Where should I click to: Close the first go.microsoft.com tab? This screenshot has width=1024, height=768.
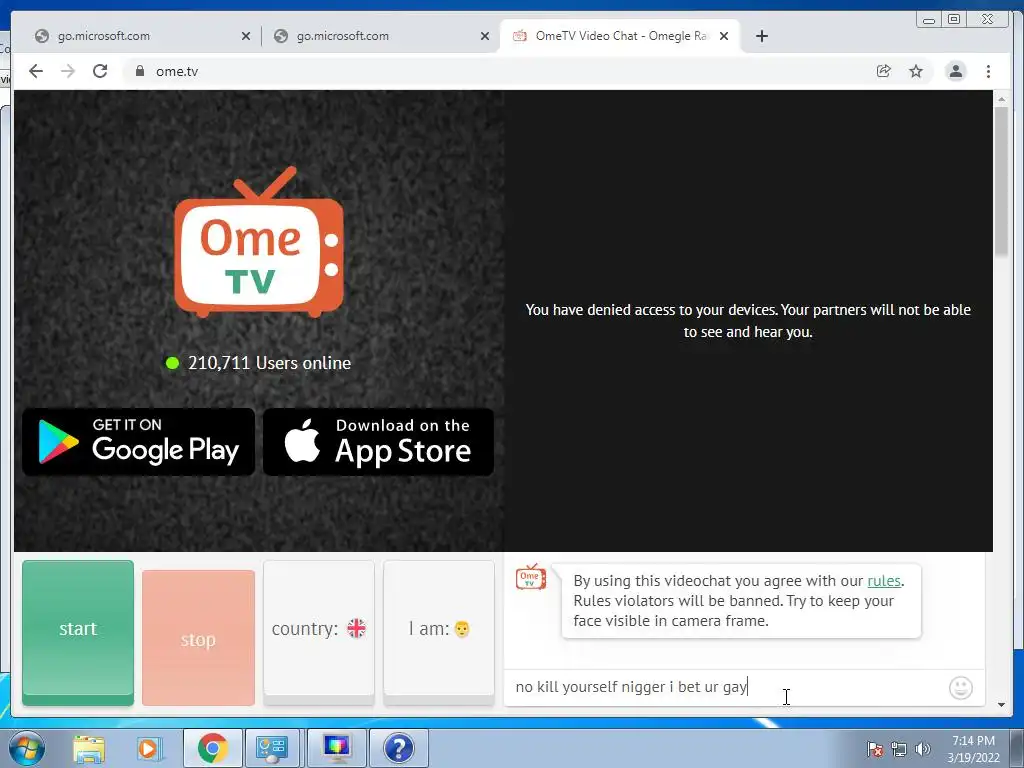(x=246, y=36)
